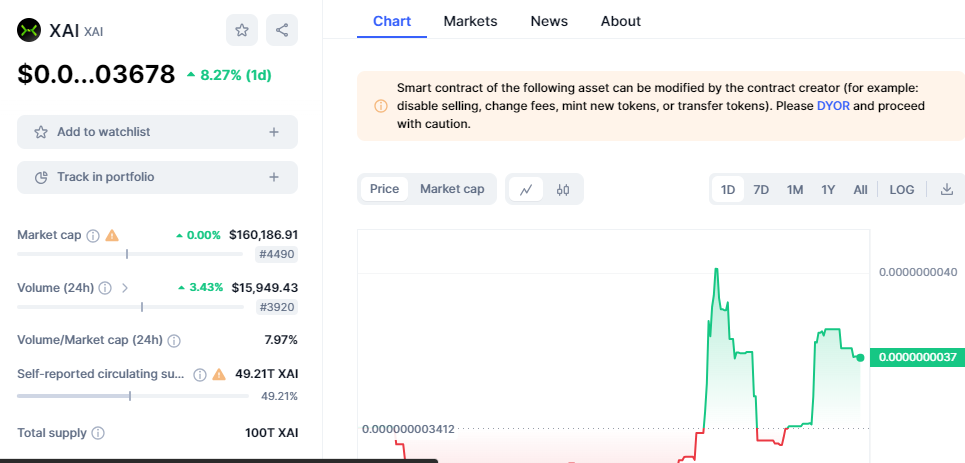Viewport: 965px width, 463px height.
Task: Open the share icon button
Action: [x=282, y=30]
